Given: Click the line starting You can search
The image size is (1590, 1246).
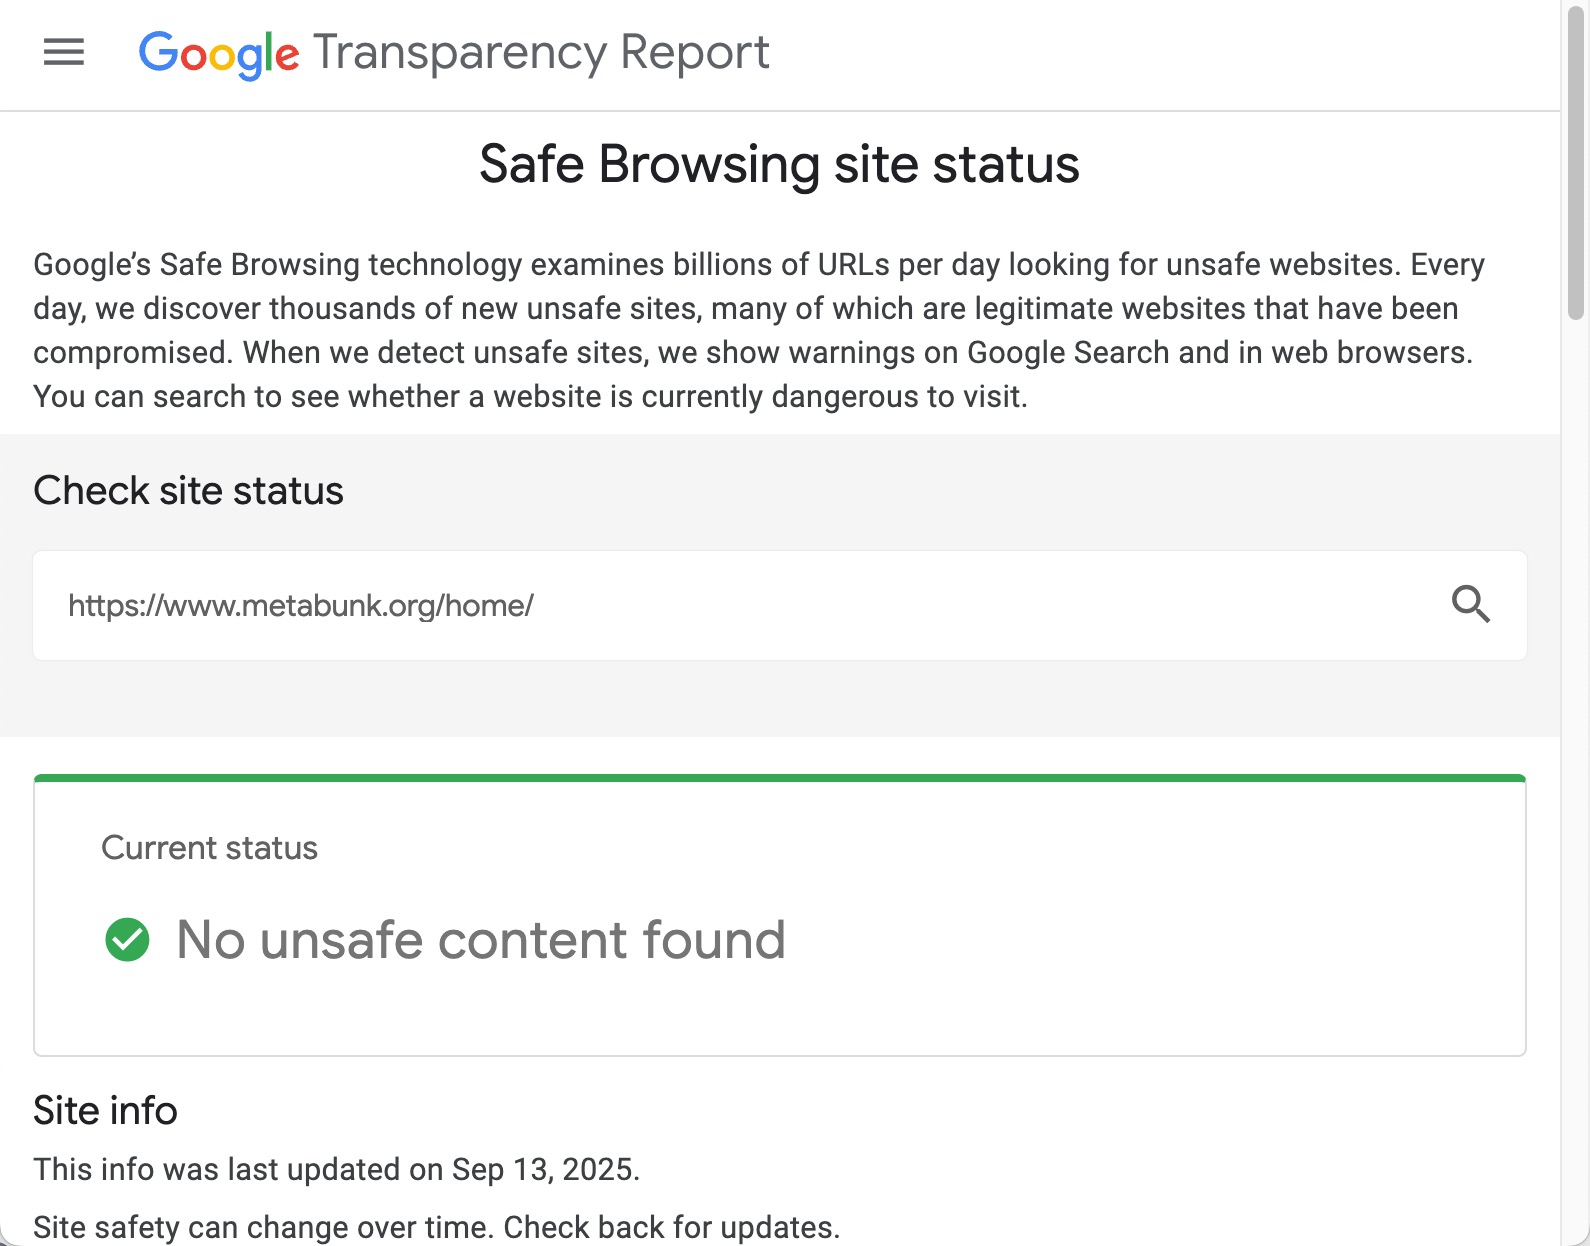Looking at the screenshot, I should (x=530, y=397).
